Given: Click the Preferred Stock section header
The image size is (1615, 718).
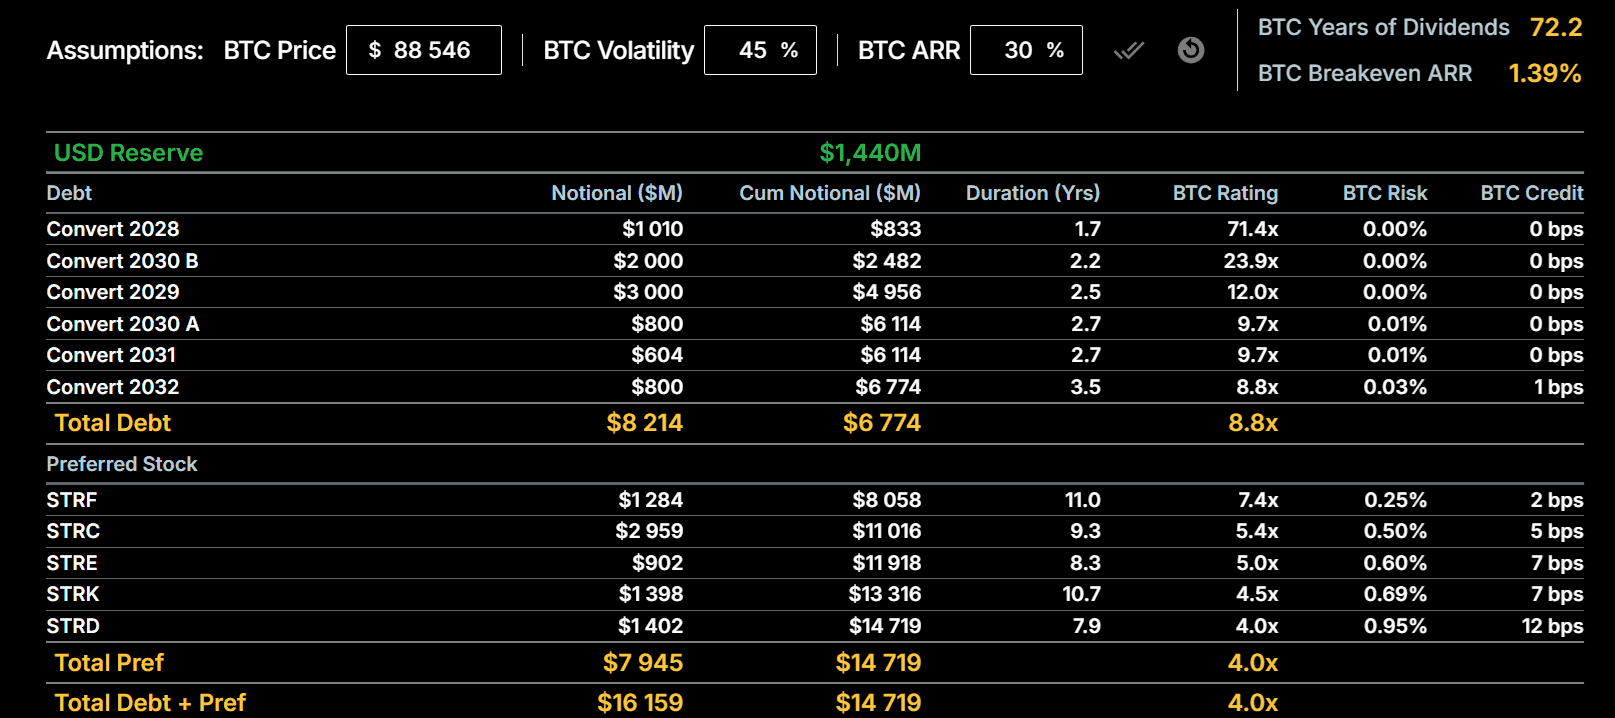Looking at the screenshot, I should tap(122, 464).
